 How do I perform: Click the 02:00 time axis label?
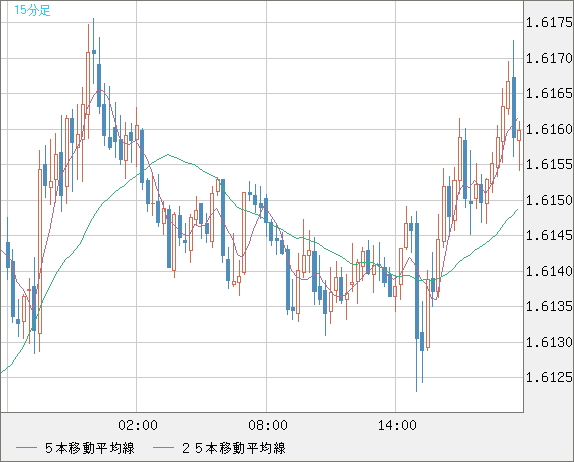[138, 425]
